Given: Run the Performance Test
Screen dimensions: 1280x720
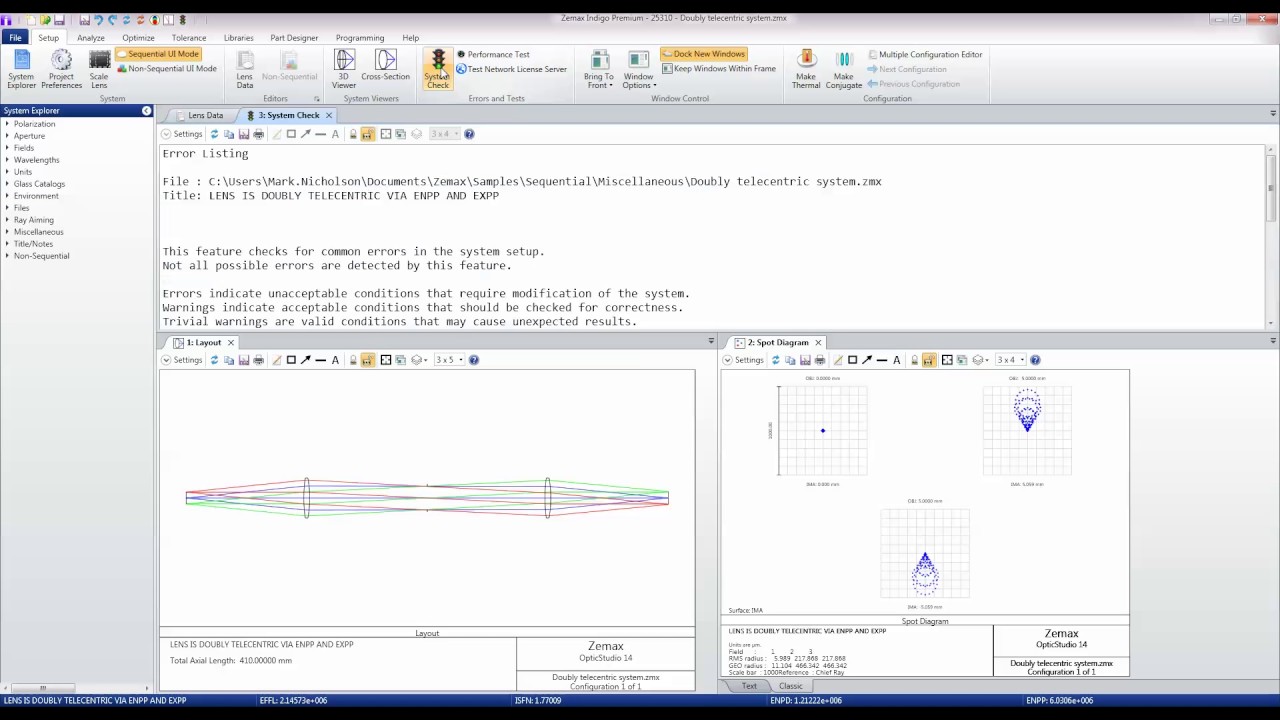Looking at the screenshot, I should (493, 54).
